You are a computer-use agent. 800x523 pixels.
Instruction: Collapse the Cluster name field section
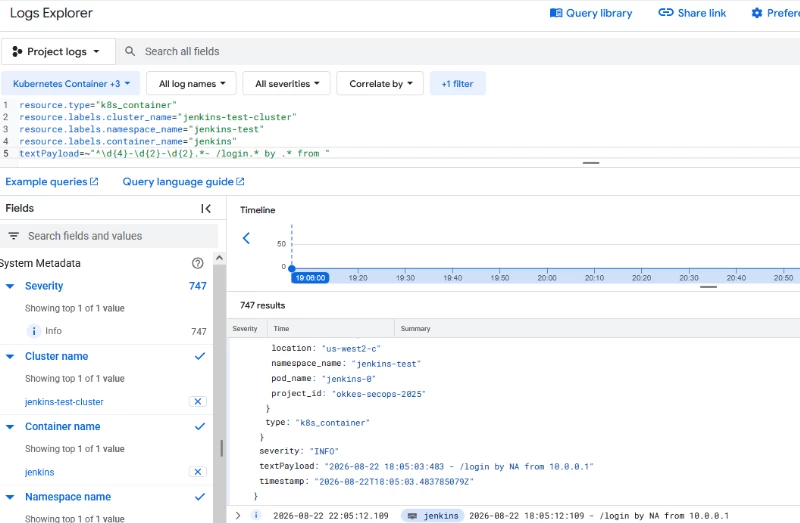(10, 357)
